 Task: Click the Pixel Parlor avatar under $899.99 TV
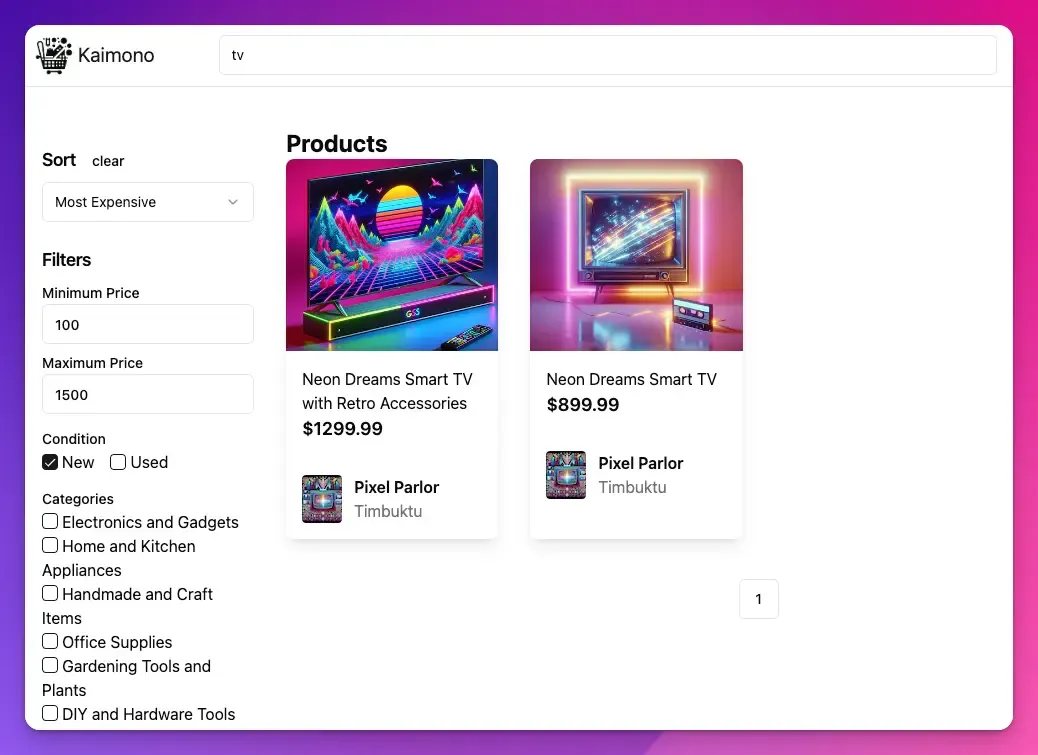(565, 475)
